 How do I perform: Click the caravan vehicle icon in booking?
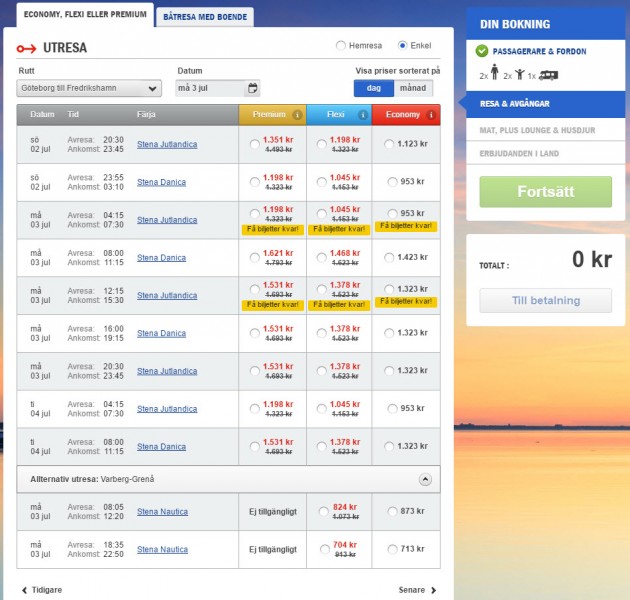549,74
